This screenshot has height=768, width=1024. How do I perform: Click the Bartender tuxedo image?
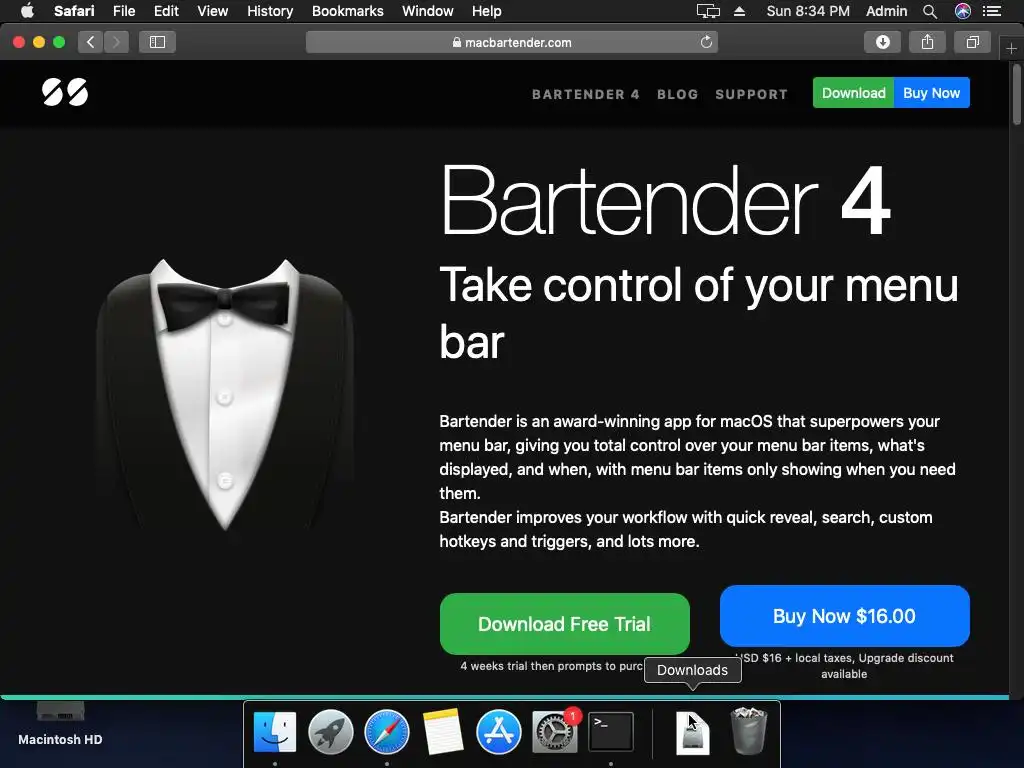click(225, 394)
